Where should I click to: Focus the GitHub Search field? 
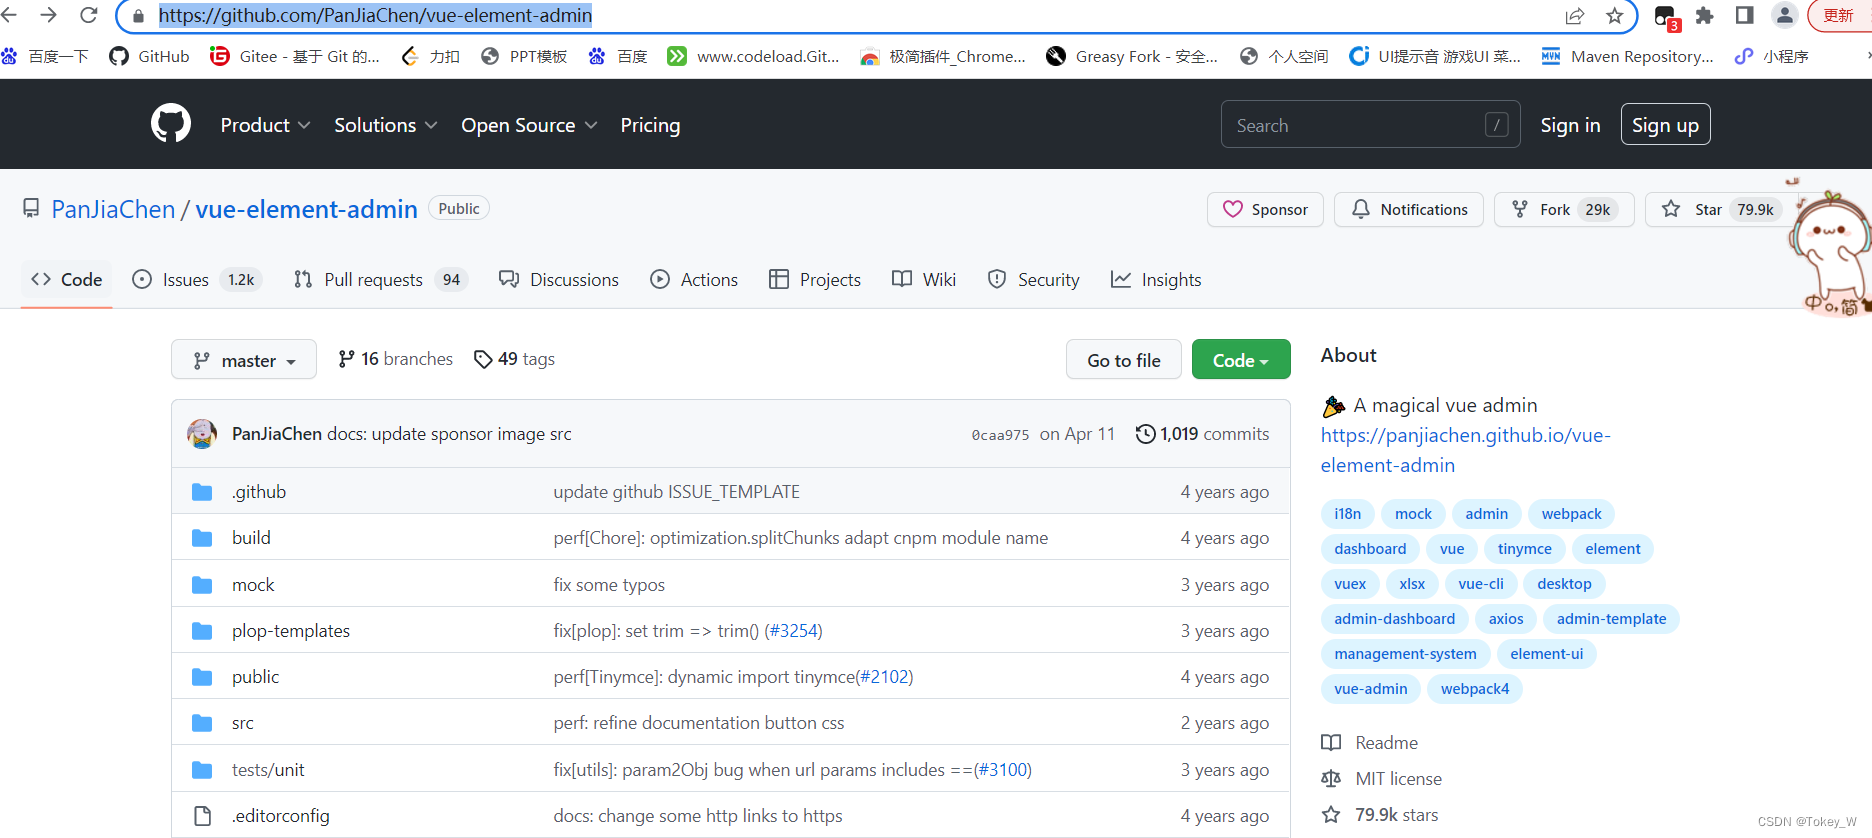click(1370, 125)
